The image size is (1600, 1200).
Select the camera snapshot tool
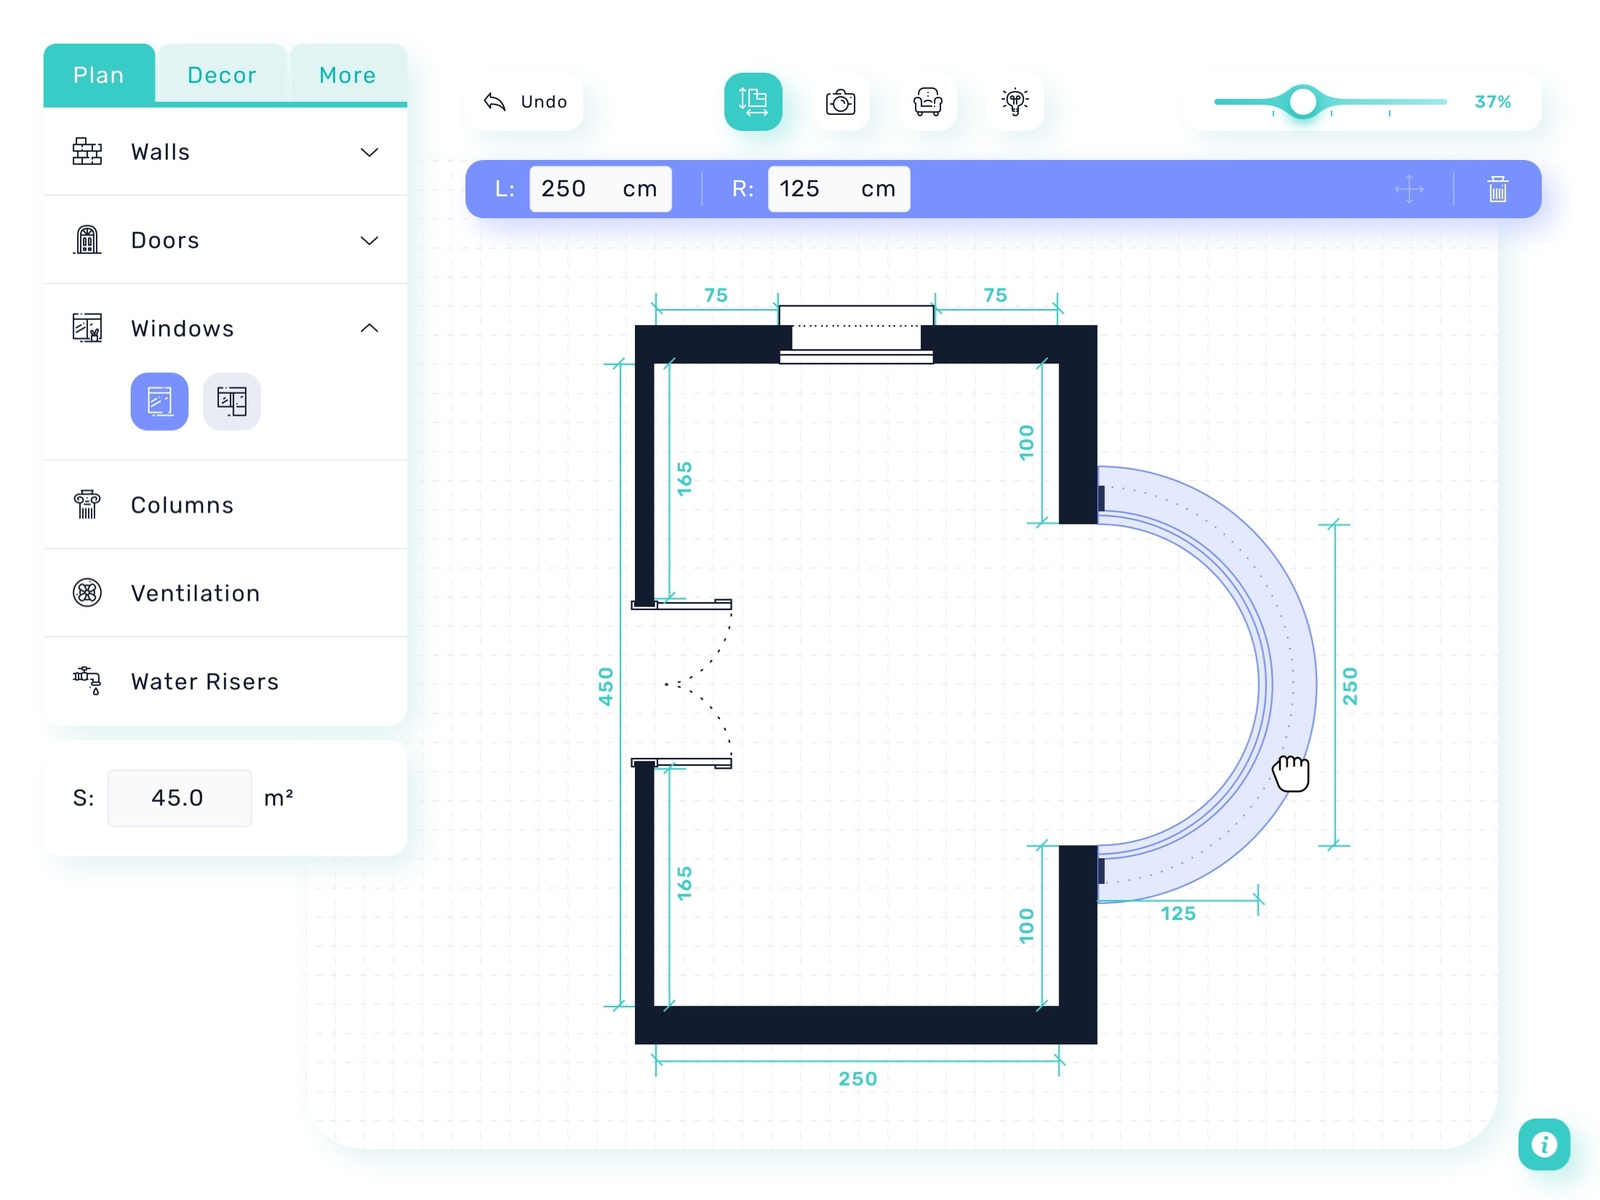tap(841, 101)
